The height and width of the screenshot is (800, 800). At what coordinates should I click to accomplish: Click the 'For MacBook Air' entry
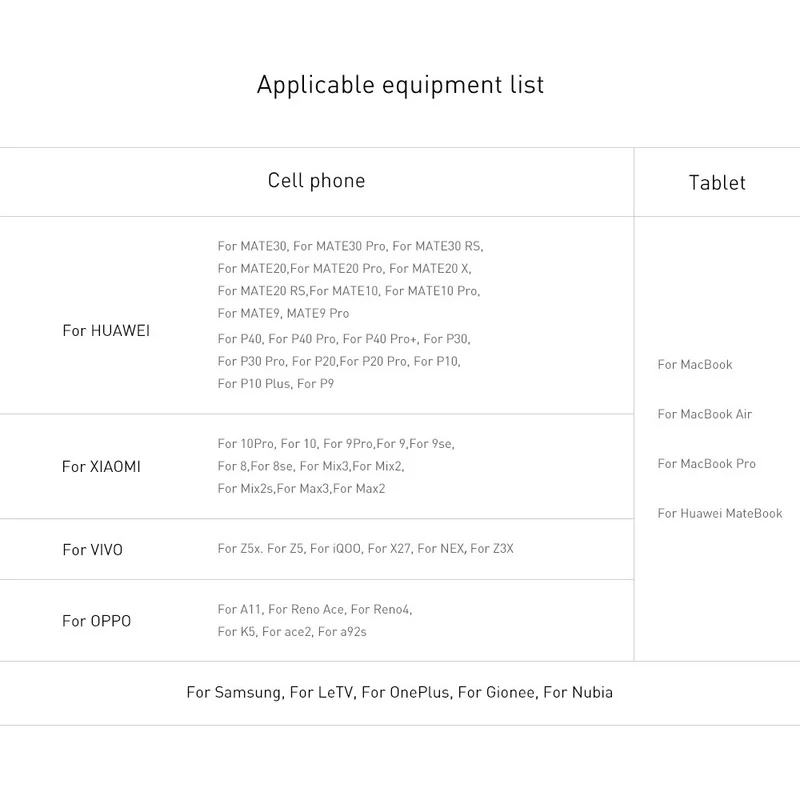705,414
